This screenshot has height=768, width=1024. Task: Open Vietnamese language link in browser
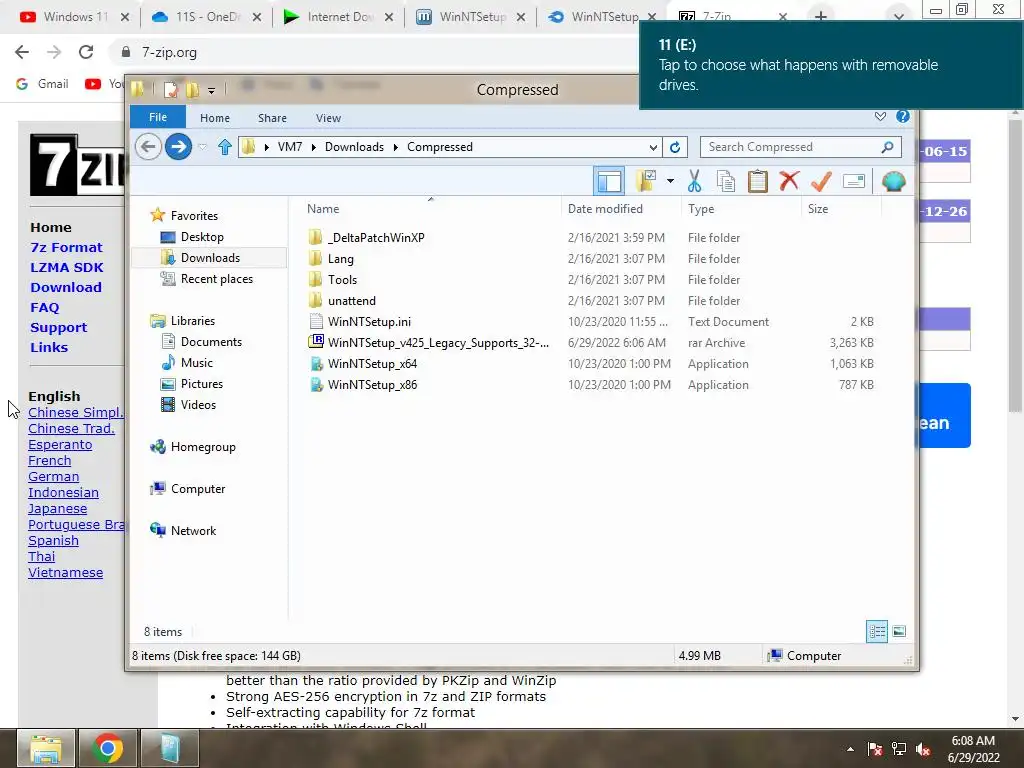pos(65,572)
